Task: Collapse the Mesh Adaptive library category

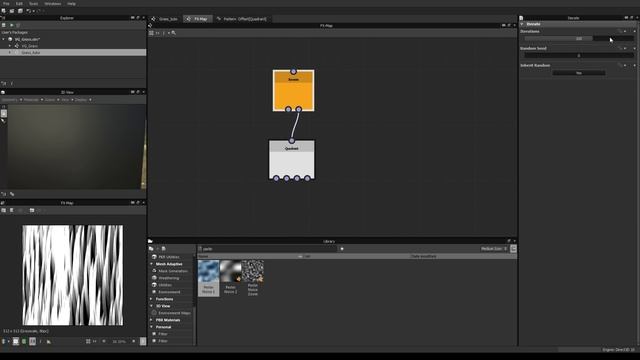Action: coord(151,264)
